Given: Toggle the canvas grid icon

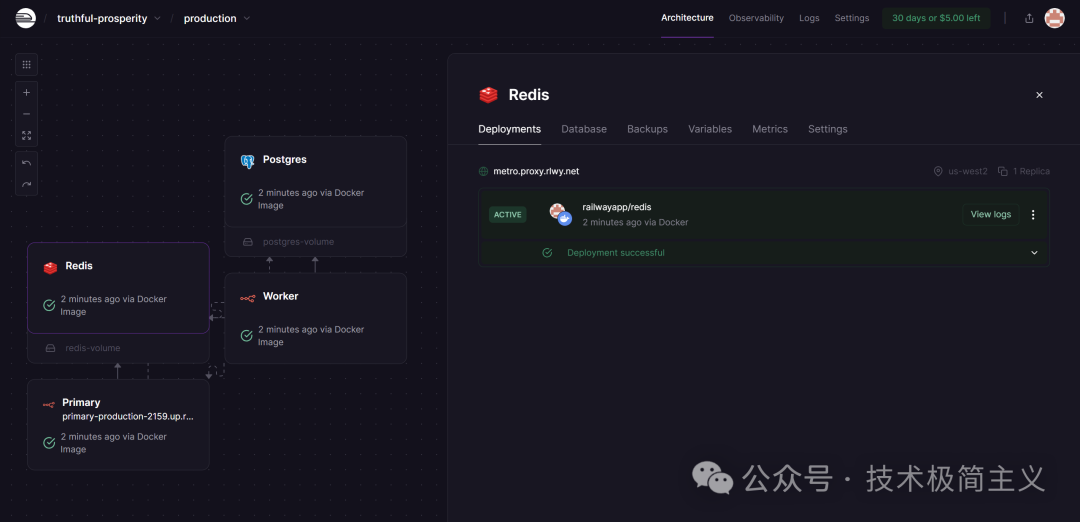Looking at the screenshot, I should click(26, 65).
